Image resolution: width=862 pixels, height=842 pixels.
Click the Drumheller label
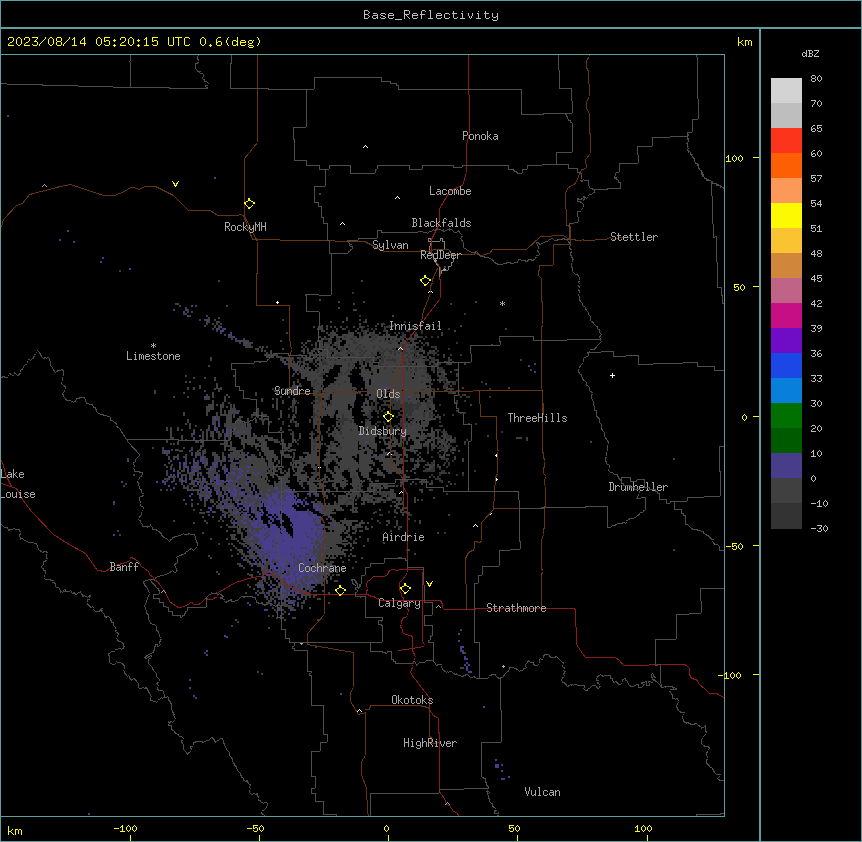click(x=638, y=487)
